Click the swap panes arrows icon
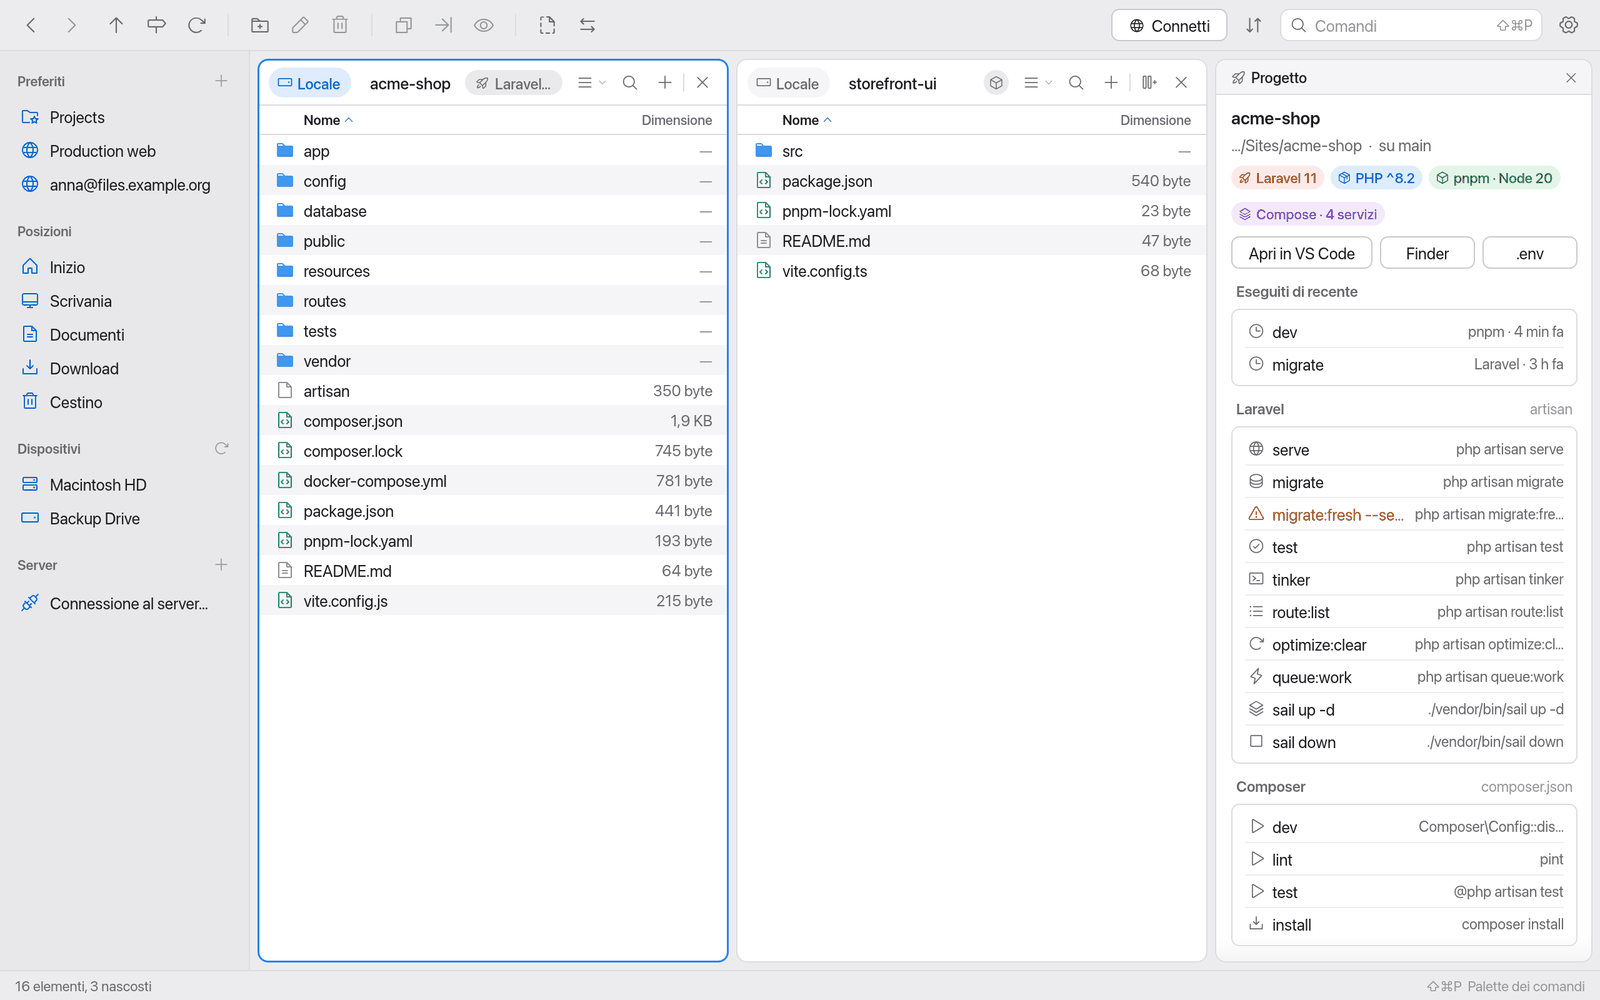Image resolution: width=1600 pixels, height=1000 pixels. coord(587,25)
